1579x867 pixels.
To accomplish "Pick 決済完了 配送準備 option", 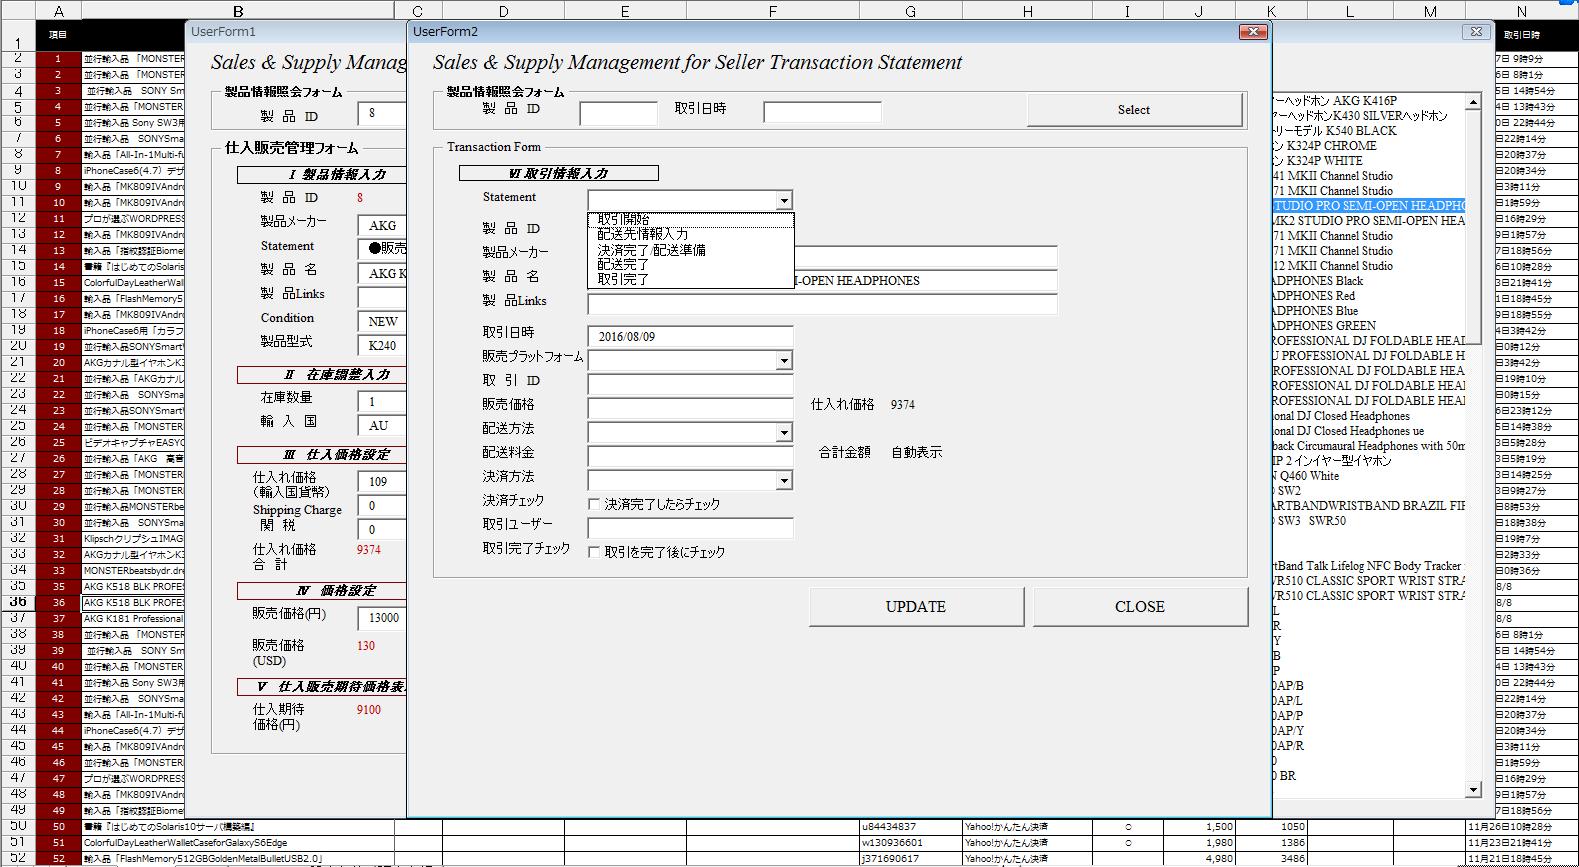I will pyautogui.click(x=651, y=250).
